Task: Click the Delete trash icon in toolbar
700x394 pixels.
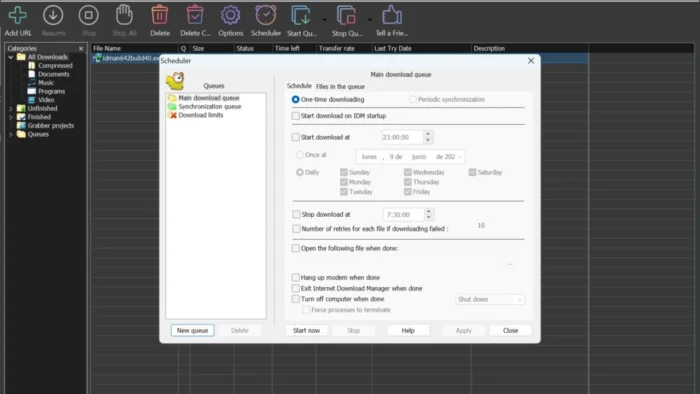Action: click(x=159, y=15)
